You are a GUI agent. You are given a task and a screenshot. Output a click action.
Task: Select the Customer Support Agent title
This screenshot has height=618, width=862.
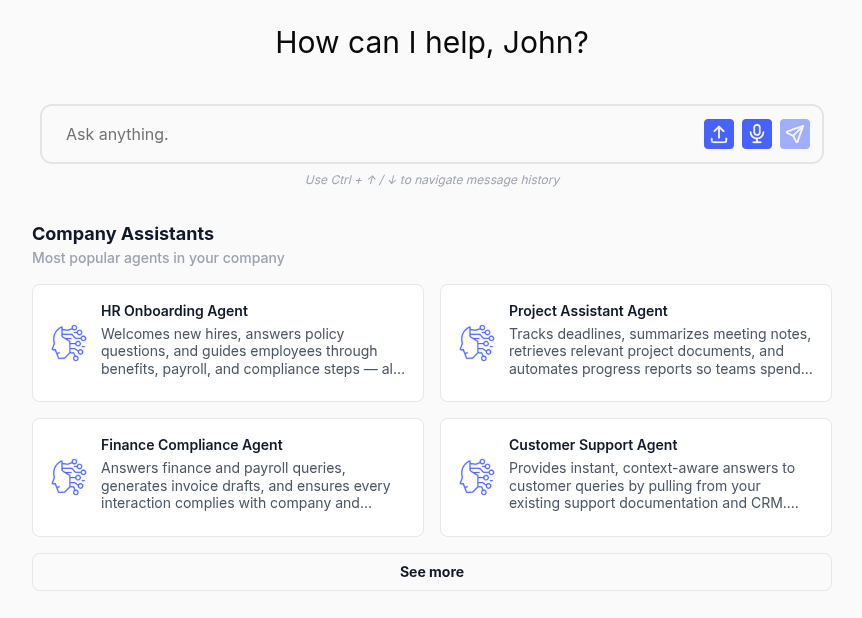tap(593, 445)
